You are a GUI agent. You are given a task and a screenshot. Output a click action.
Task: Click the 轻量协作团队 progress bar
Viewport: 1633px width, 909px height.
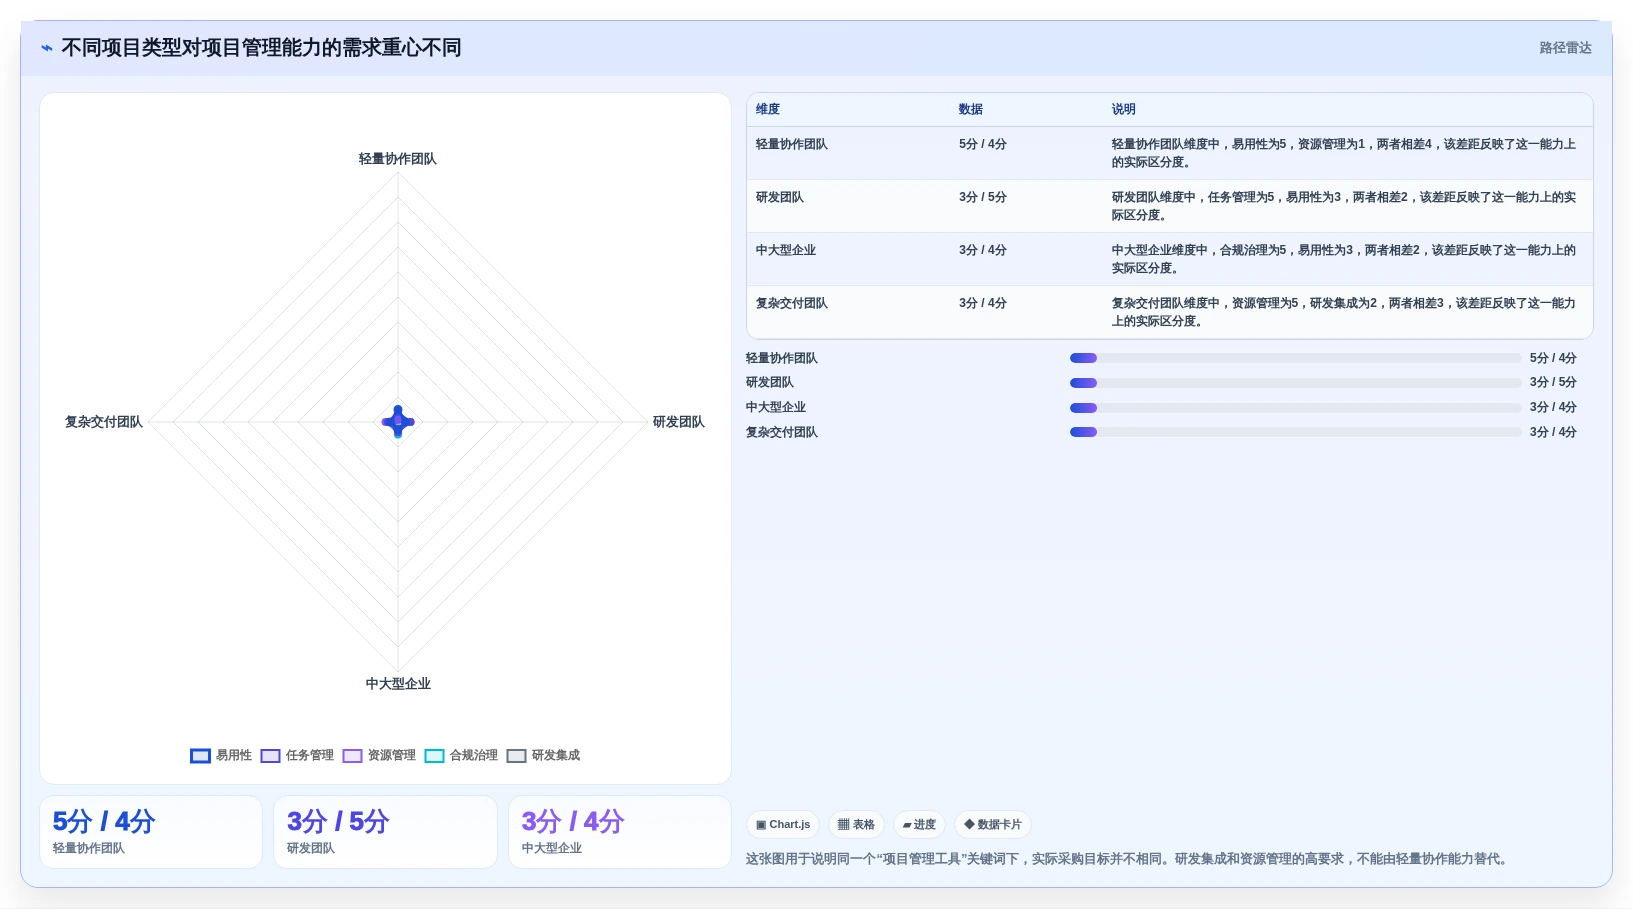tap(1295, 358)
